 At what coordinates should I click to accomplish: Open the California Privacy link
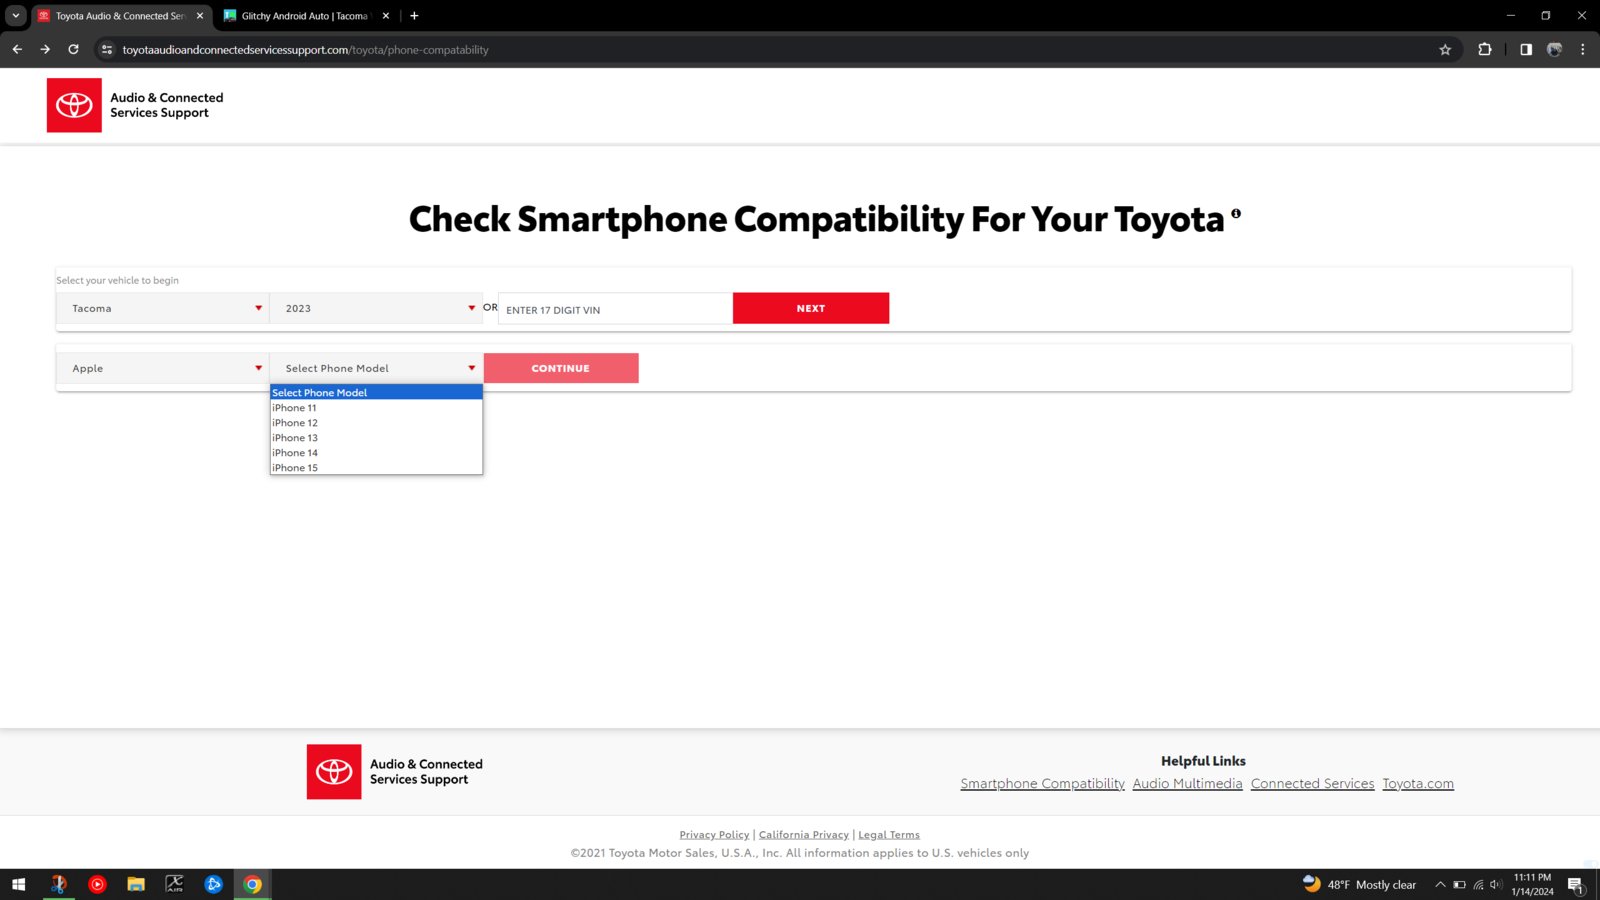pyautogui.click(x=804, y=835)
